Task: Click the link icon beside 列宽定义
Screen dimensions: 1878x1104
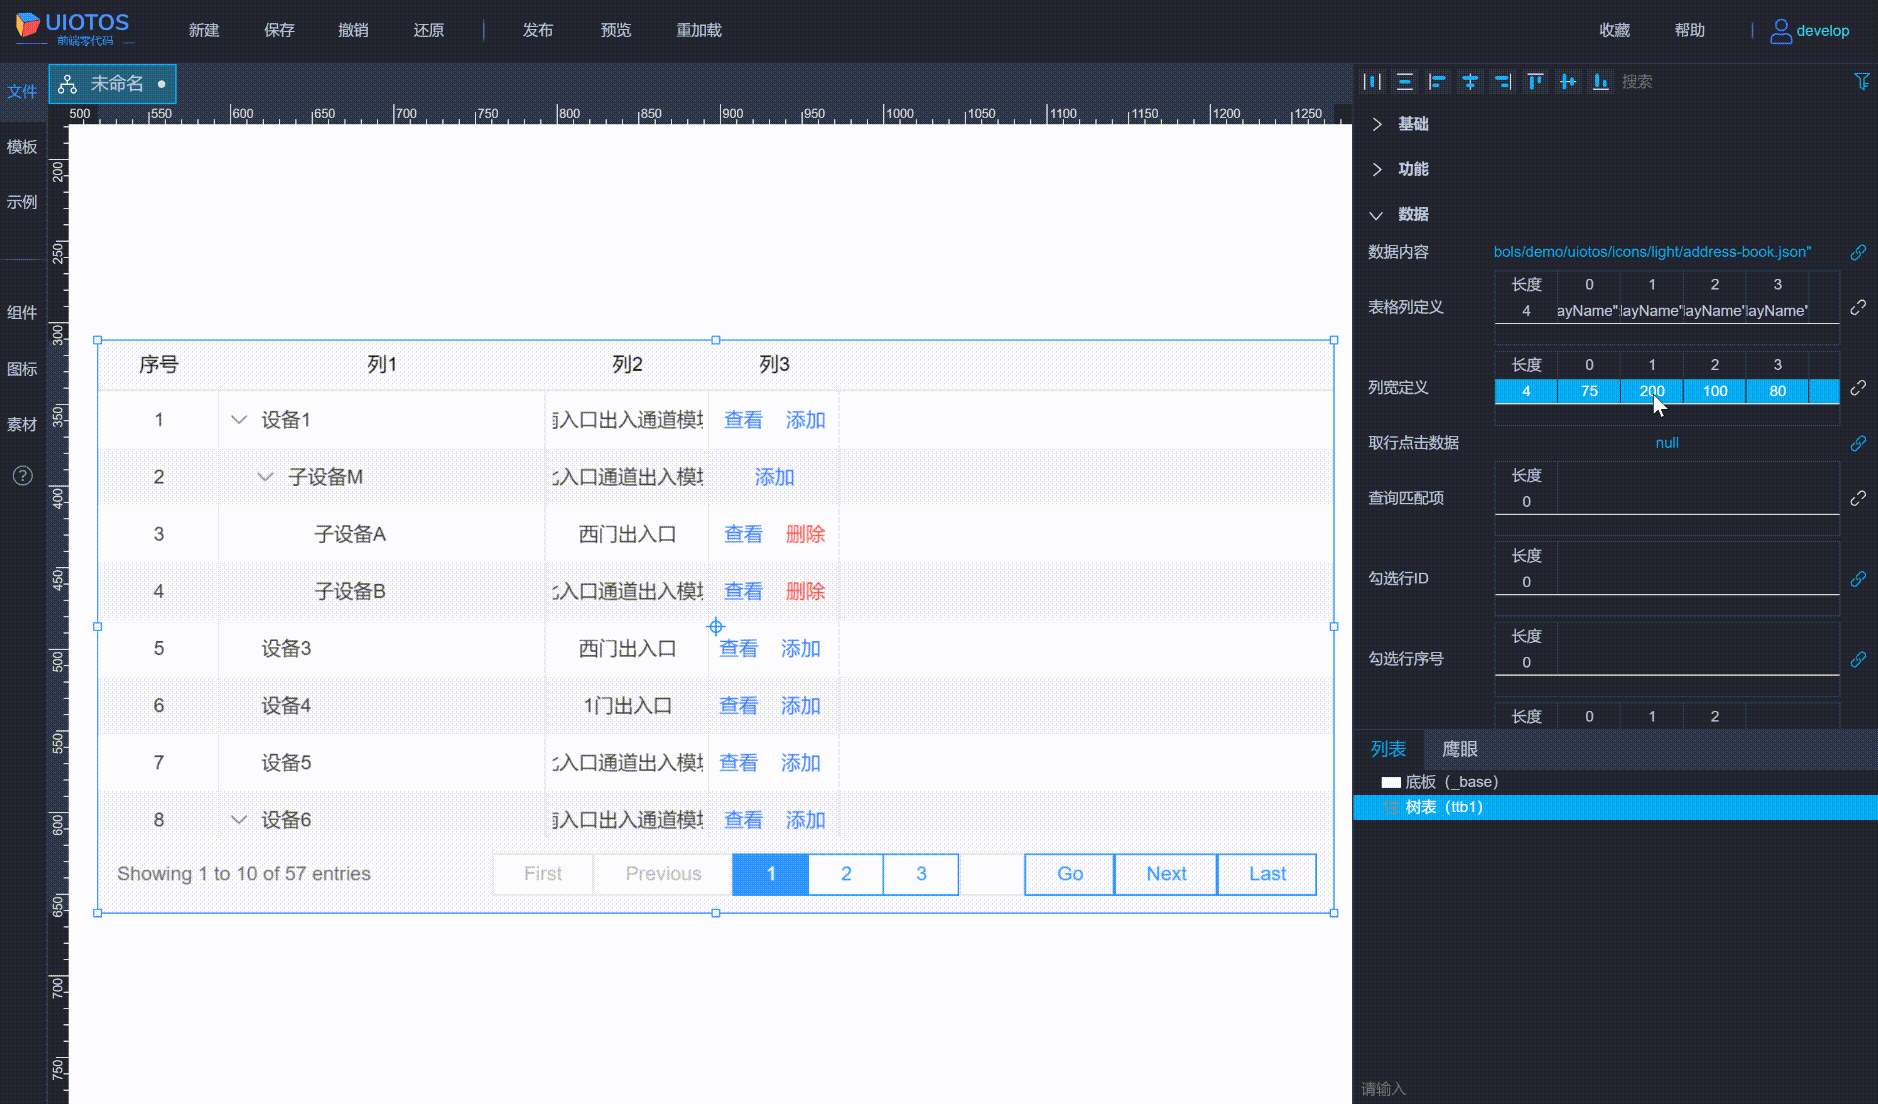Action: point(1858,388)
